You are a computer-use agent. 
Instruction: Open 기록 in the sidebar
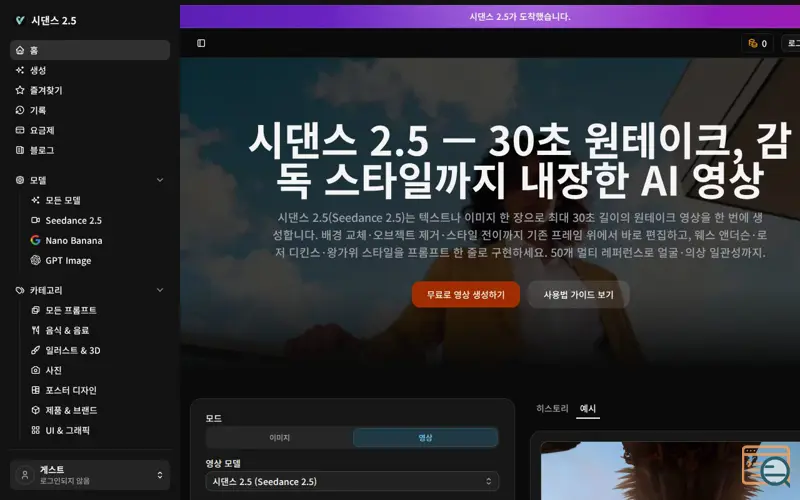point(90,110)
